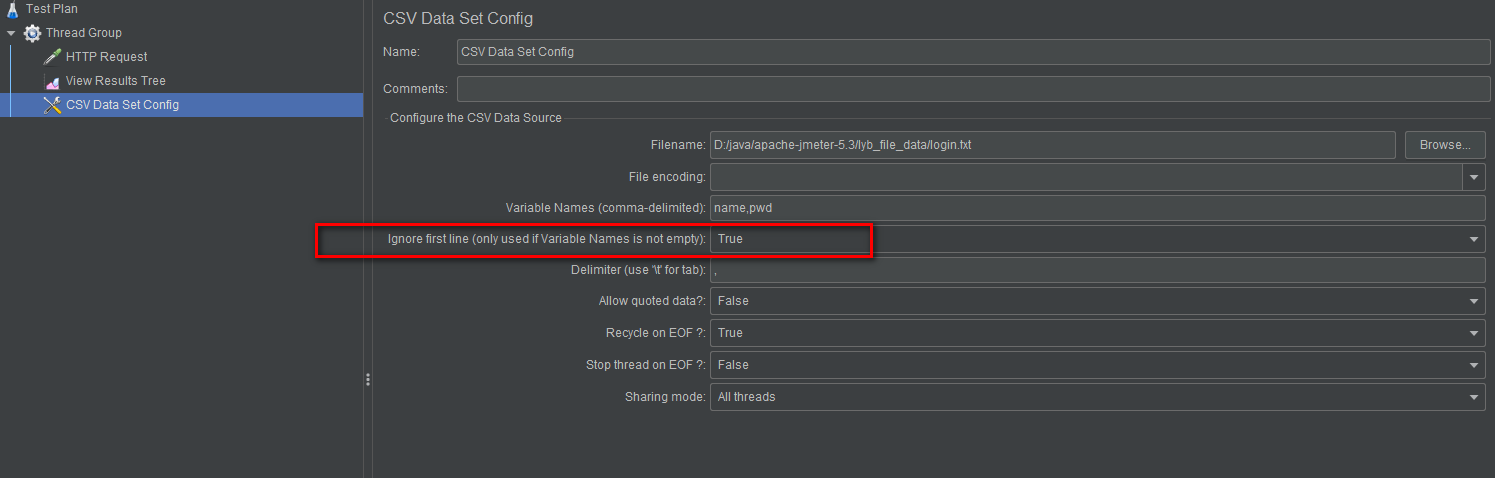
Task: Click the Test Plan flask icon
Action: coord(13,9)
